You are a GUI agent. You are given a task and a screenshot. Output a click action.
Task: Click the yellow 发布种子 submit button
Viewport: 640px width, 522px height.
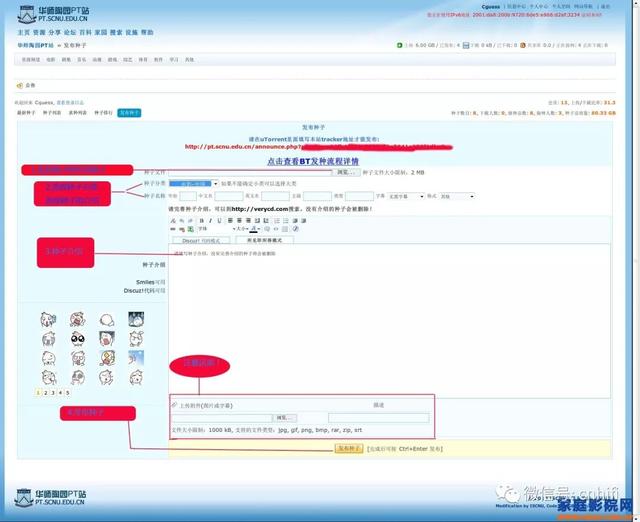pyautogui.click(x=349, y=449)
